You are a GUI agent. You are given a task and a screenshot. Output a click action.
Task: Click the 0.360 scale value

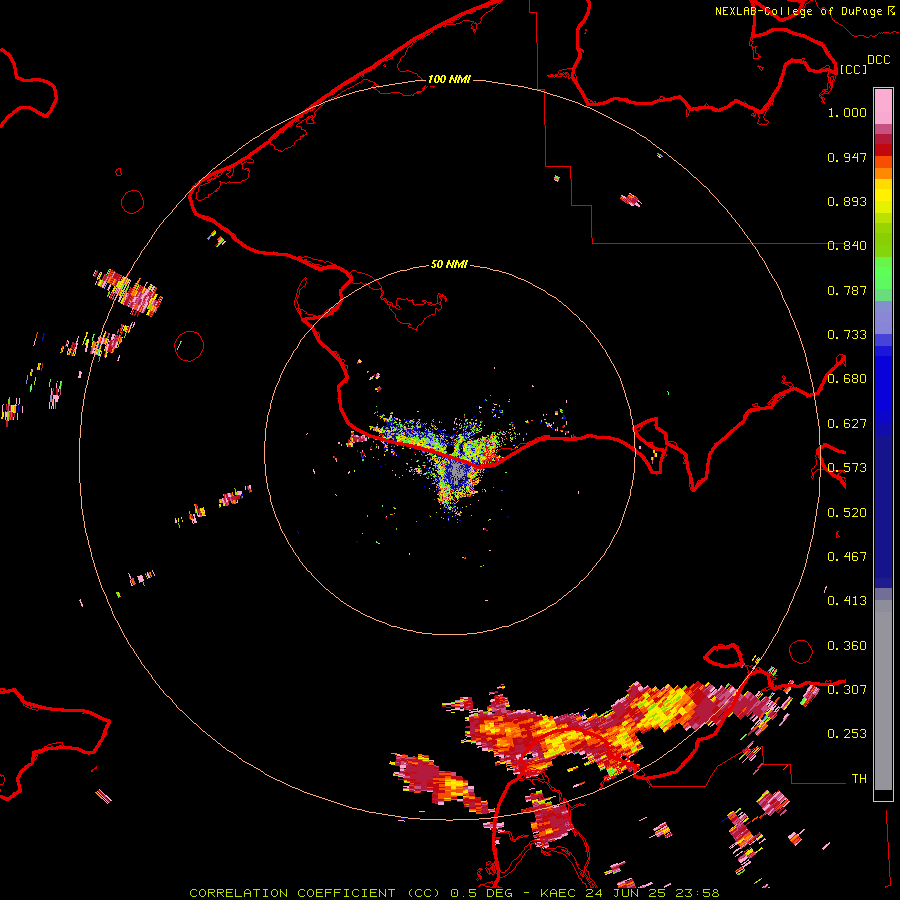tap(847, 646)
